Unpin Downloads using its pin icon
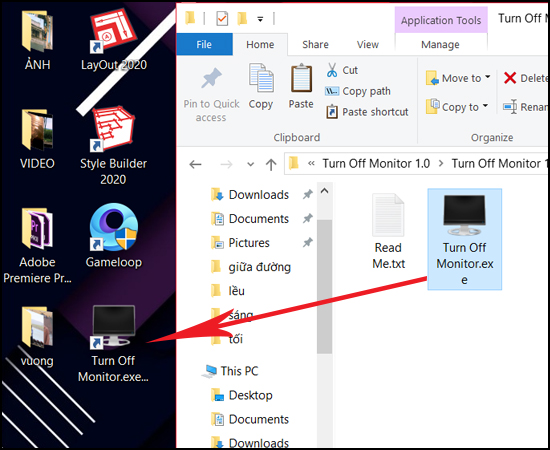The width and height of the screenshot is (550, 450). (x=308, y=194)
